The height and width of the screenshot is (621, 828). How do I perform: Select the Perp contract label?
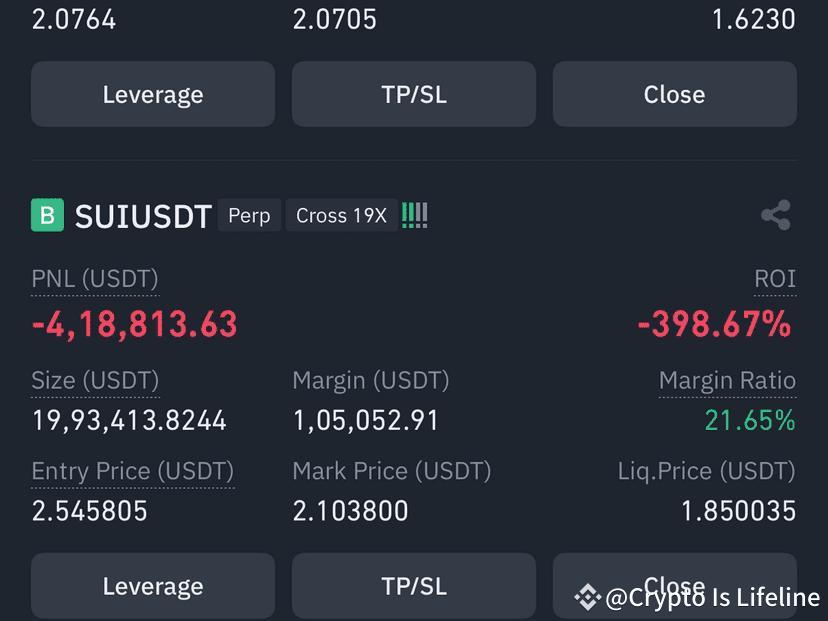(x=248, y=215)
